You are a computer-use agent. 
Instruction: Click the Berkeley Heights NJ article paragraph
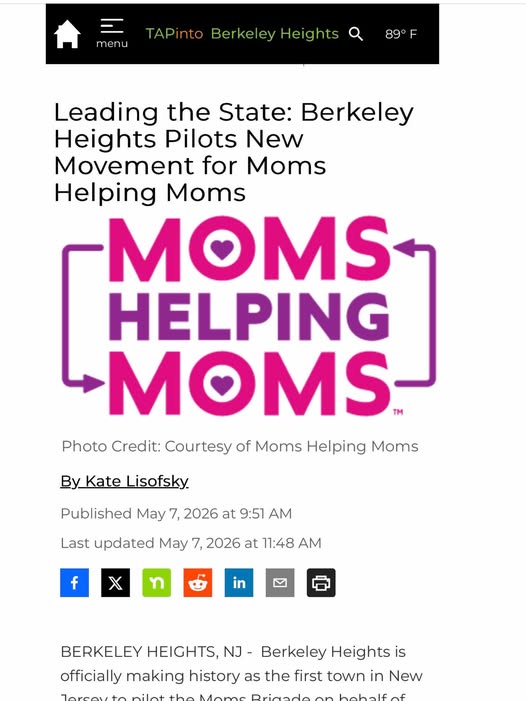tap(241, 672)
